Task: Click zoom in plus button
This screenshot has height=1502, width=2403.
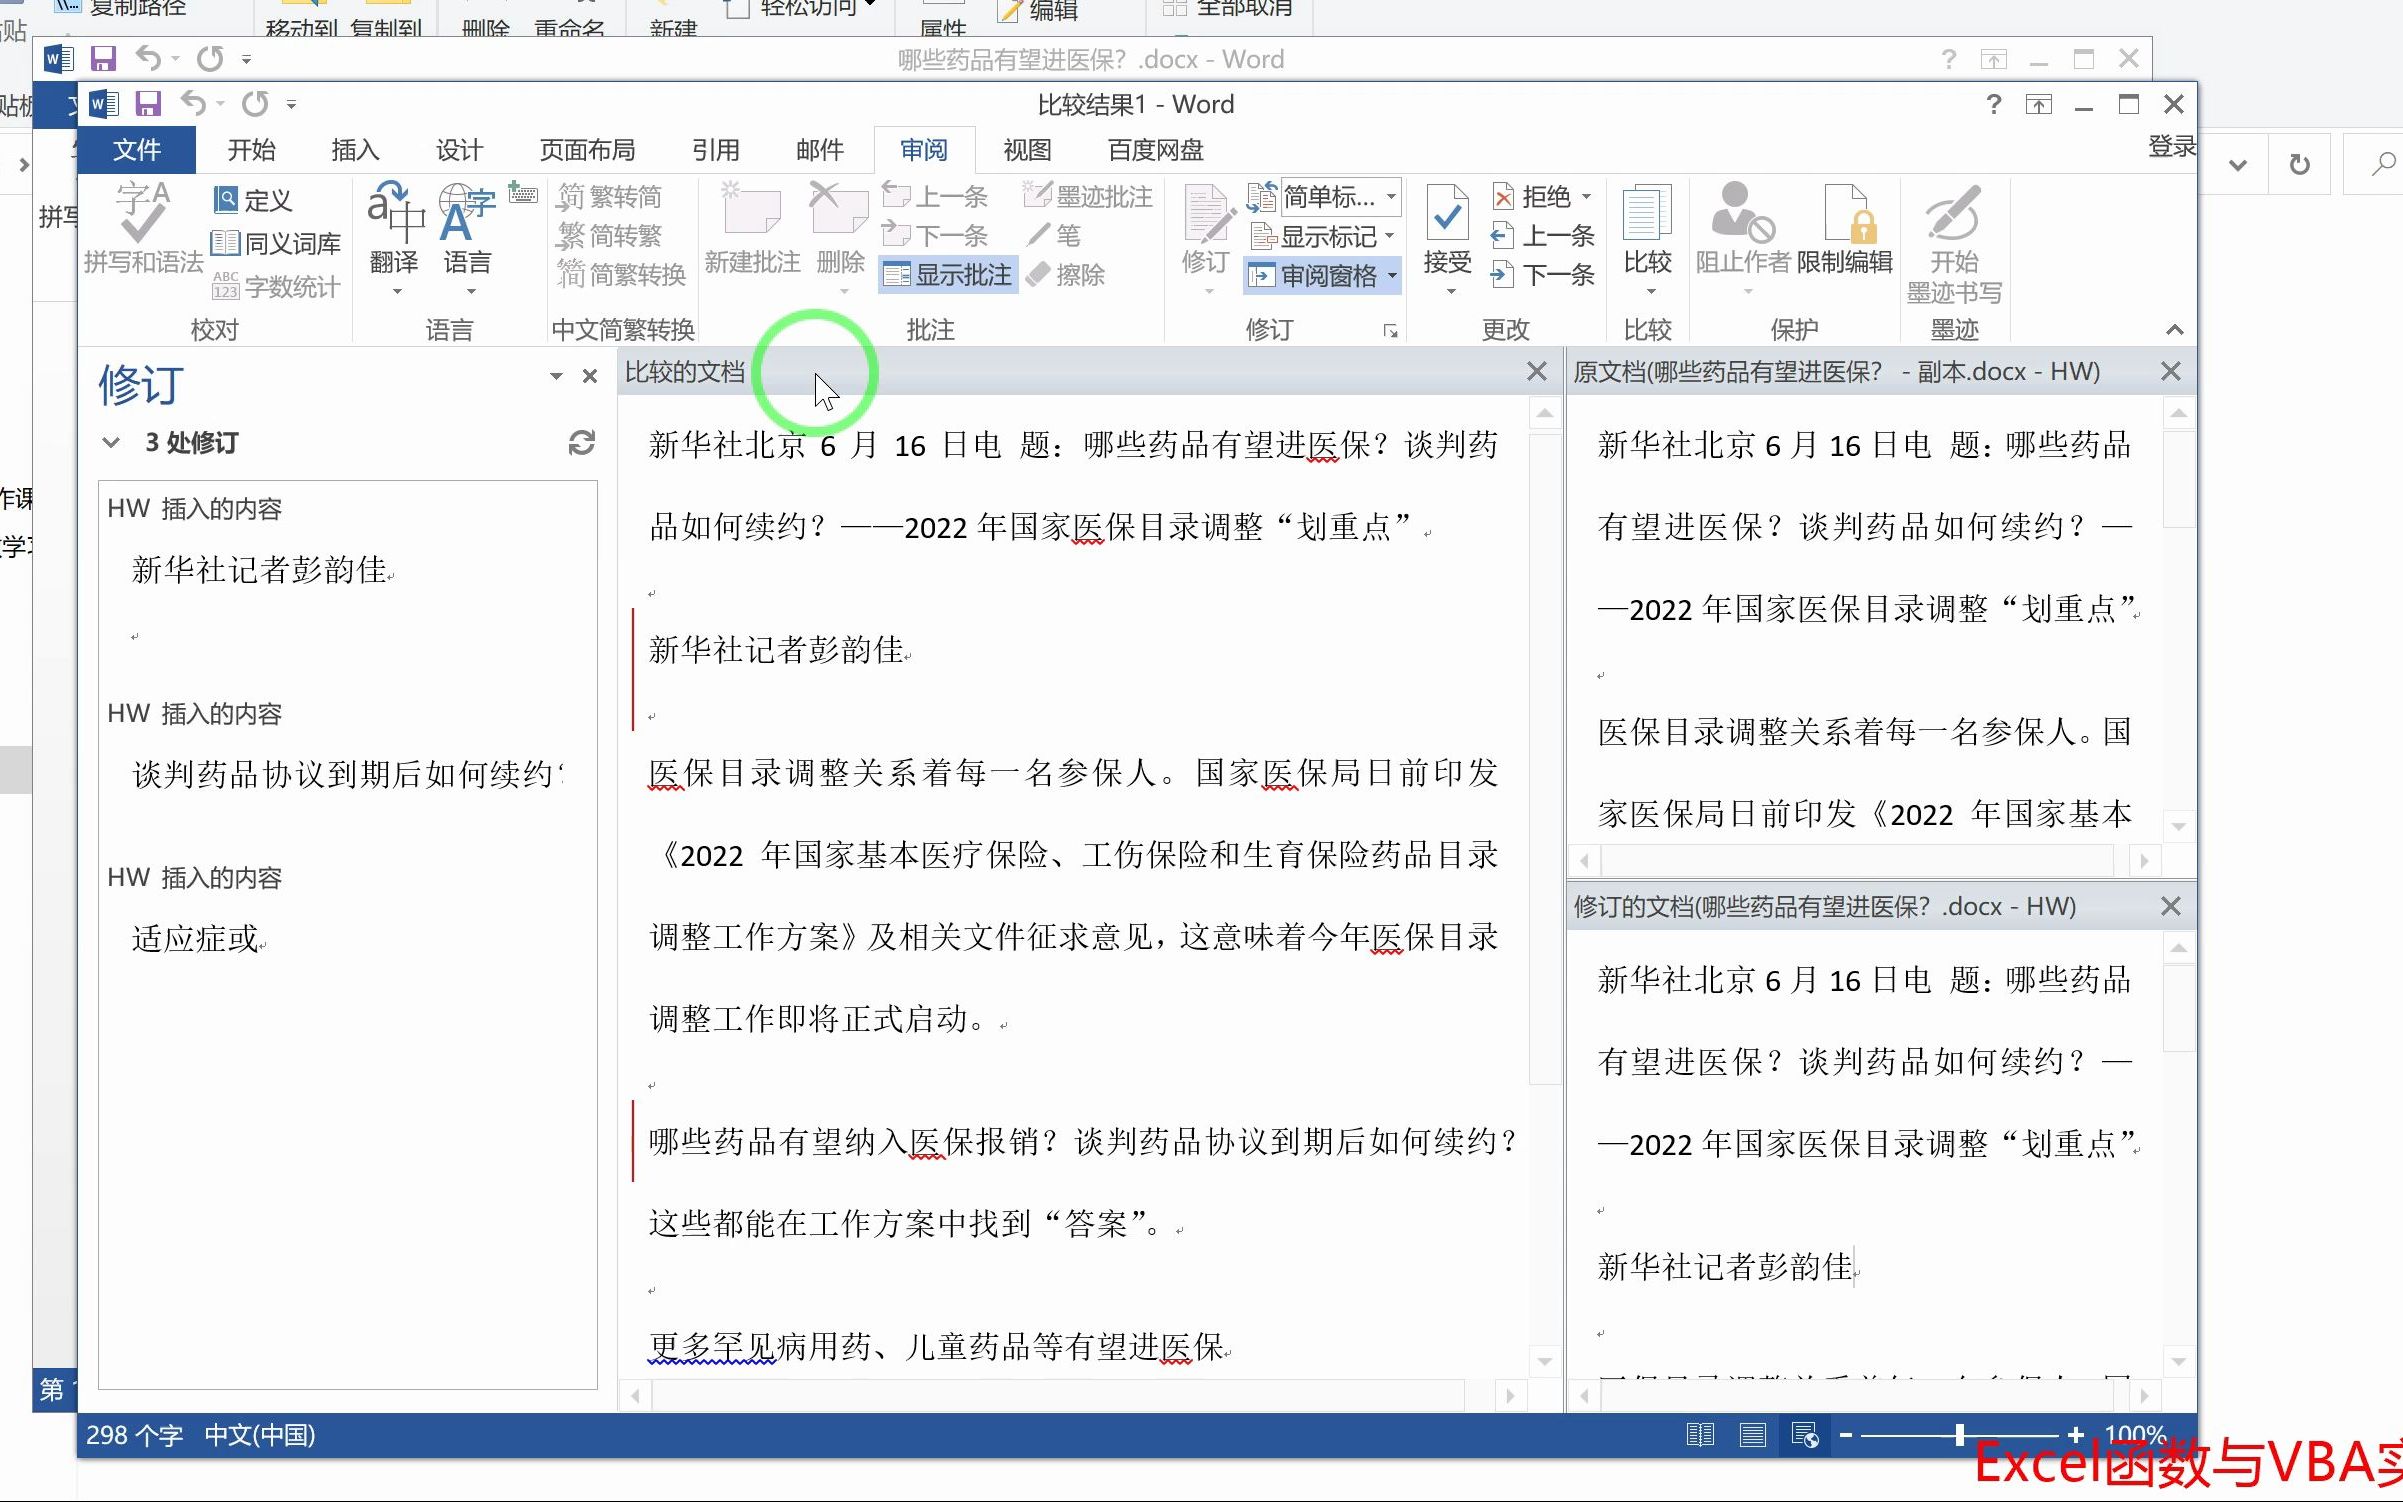Action: click(2075, 1436)
